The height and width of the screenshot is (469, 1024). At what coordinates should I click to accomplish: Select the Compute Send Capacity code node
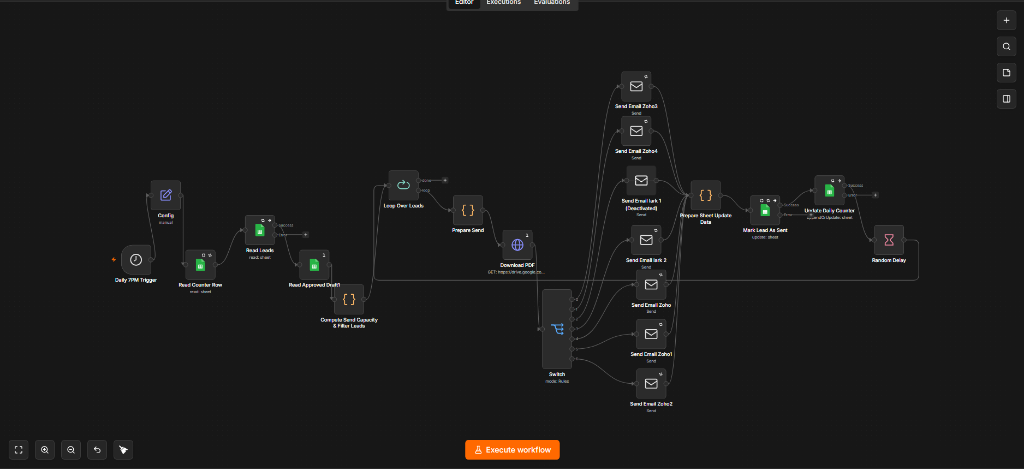pos(349,299)
